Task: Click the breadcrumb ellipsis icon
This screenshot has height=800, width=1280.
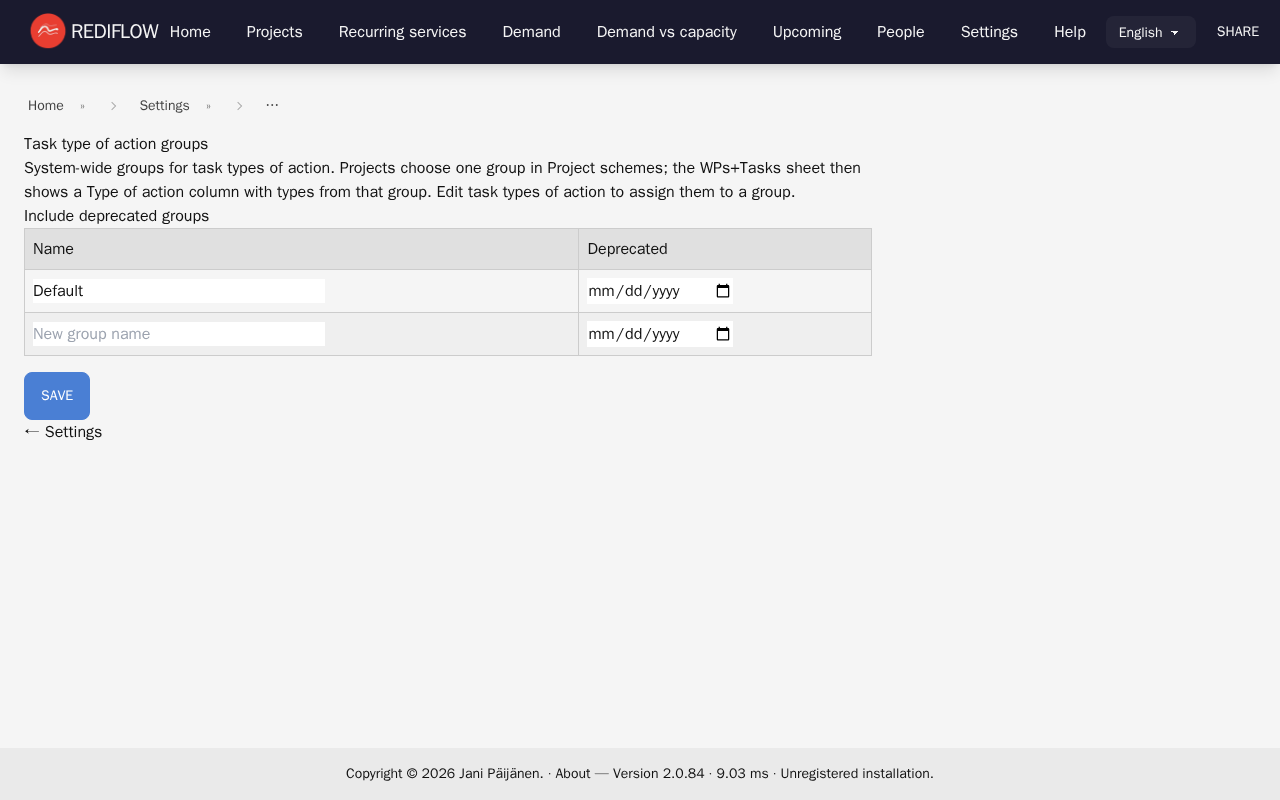Action: pos(272,105)
